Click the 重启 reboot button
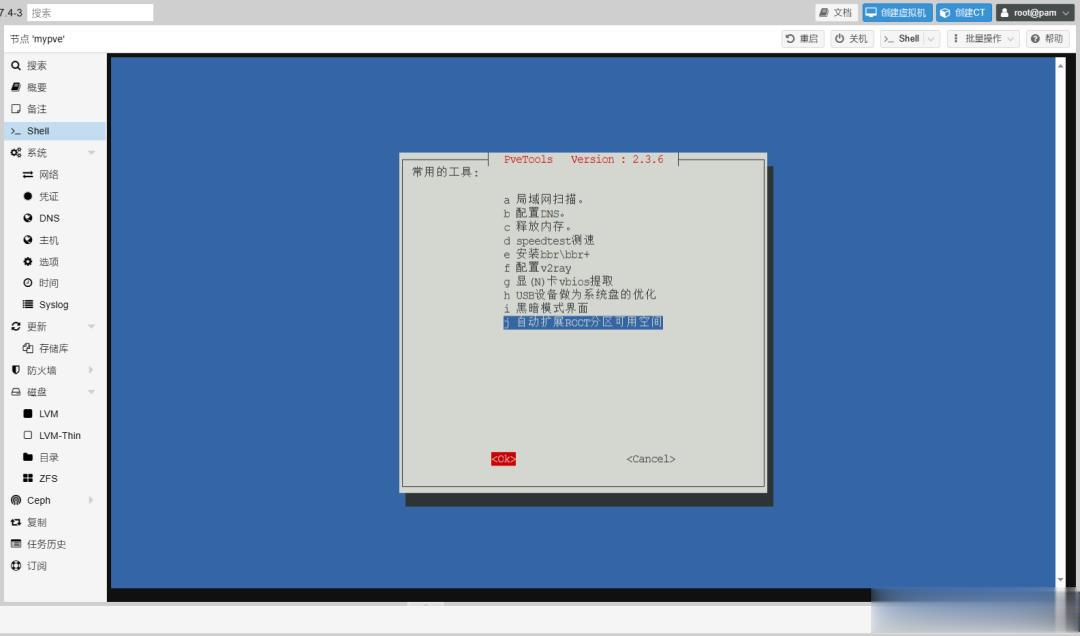The image size is (1080, 636). (x=802, y=39)
